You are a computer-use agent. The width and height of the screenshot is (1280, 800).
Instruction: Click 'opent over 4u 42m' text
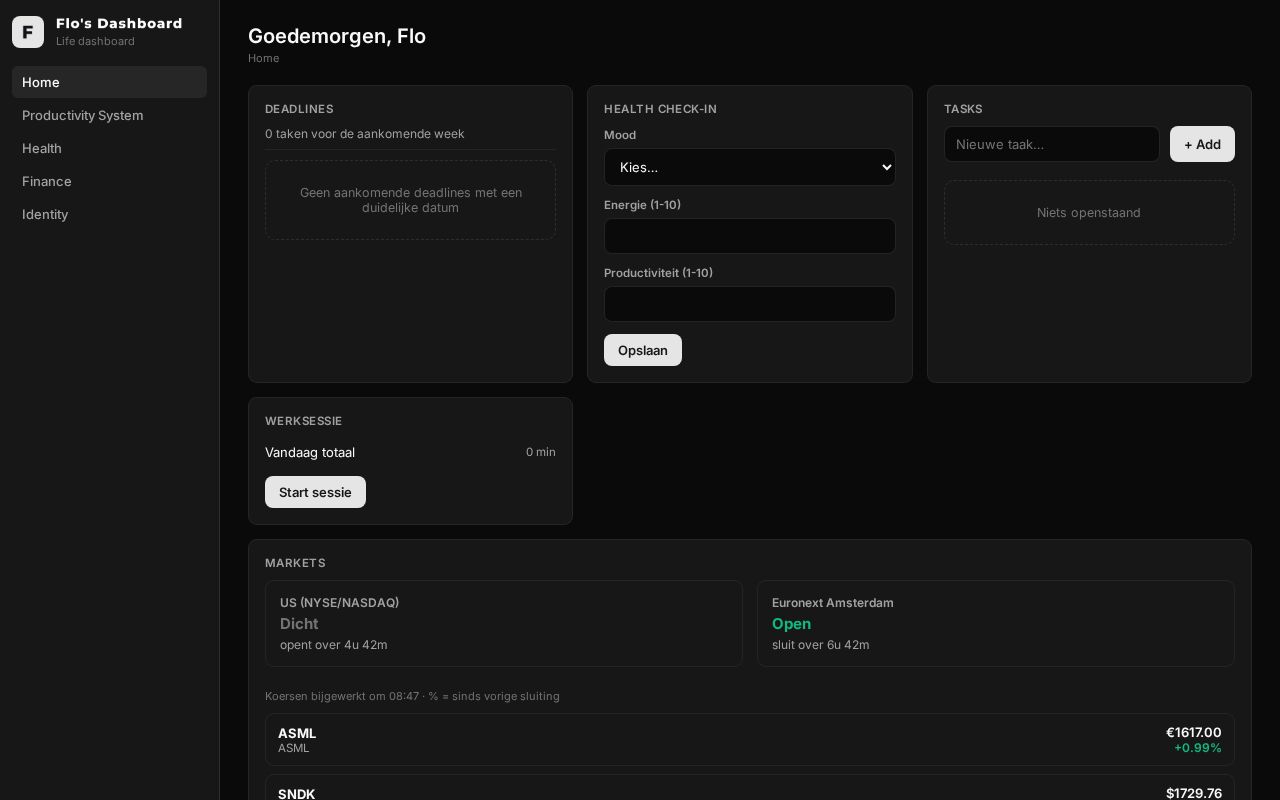334,645
